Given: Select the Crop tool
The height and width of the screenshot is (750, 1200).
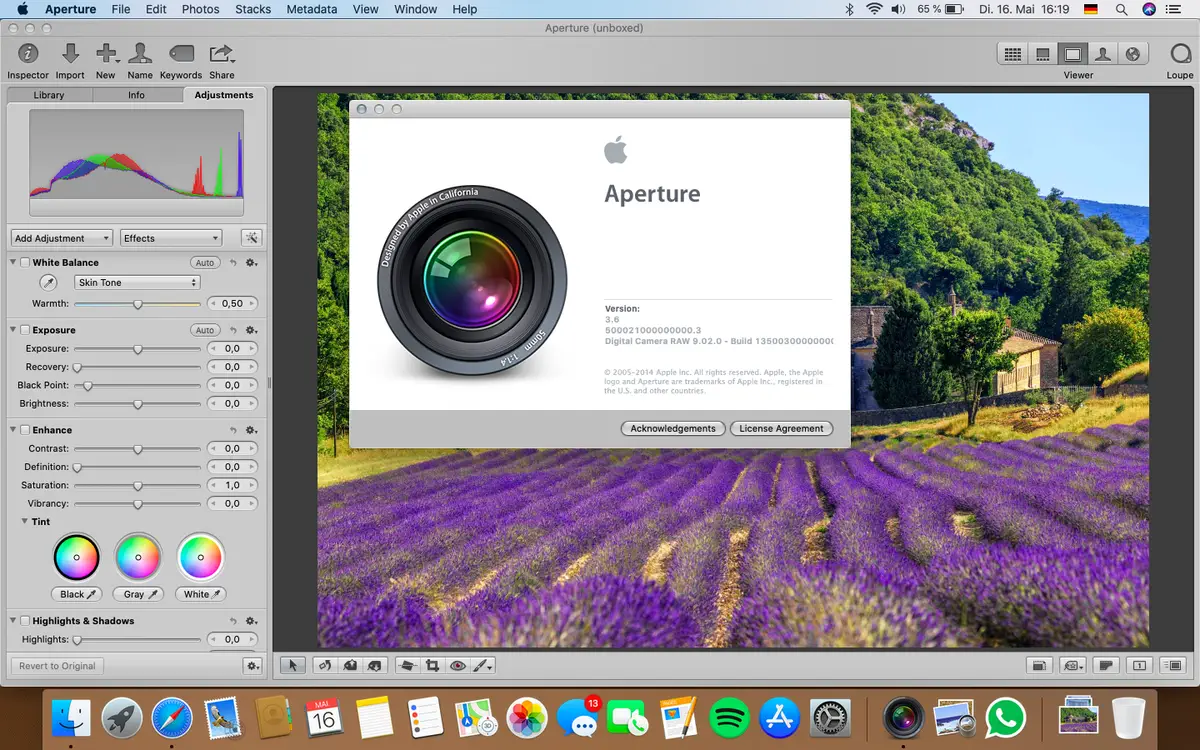Looking at the screenshot, I should click(x=433, y=665).
